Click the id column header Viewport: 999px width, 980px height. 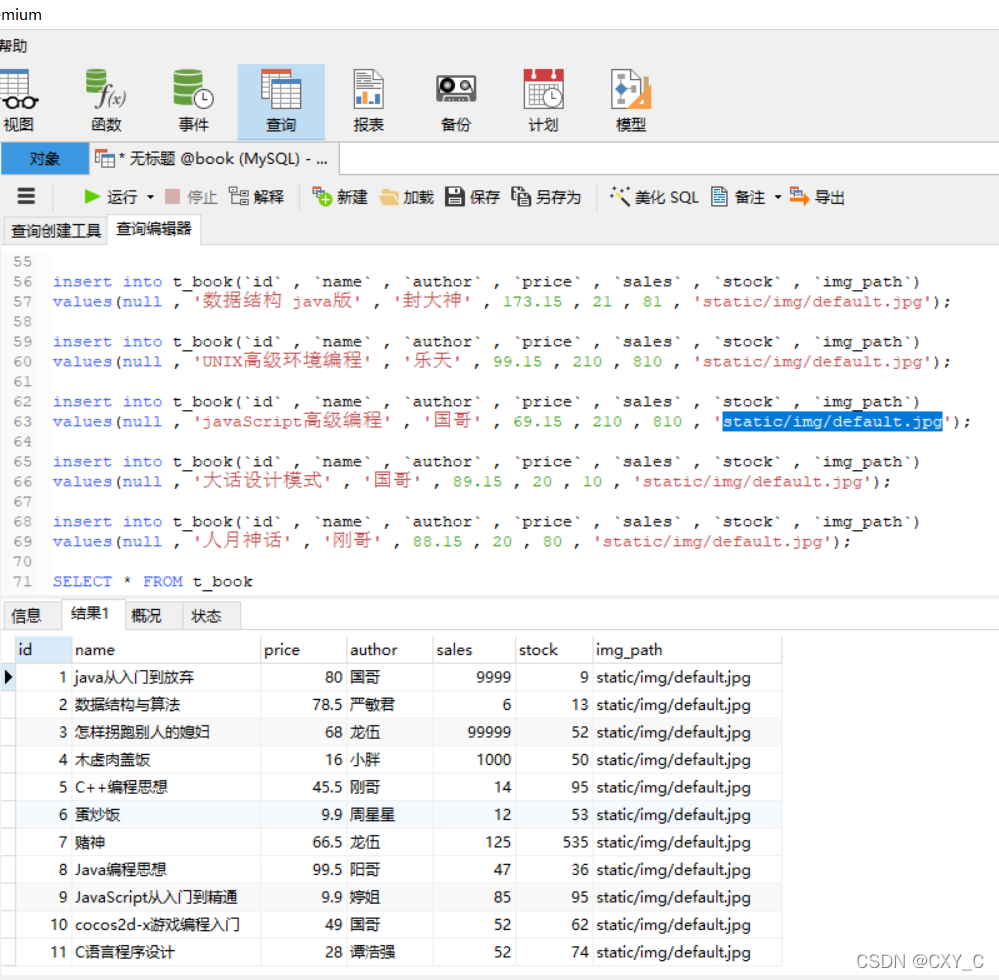click(43, 649)
